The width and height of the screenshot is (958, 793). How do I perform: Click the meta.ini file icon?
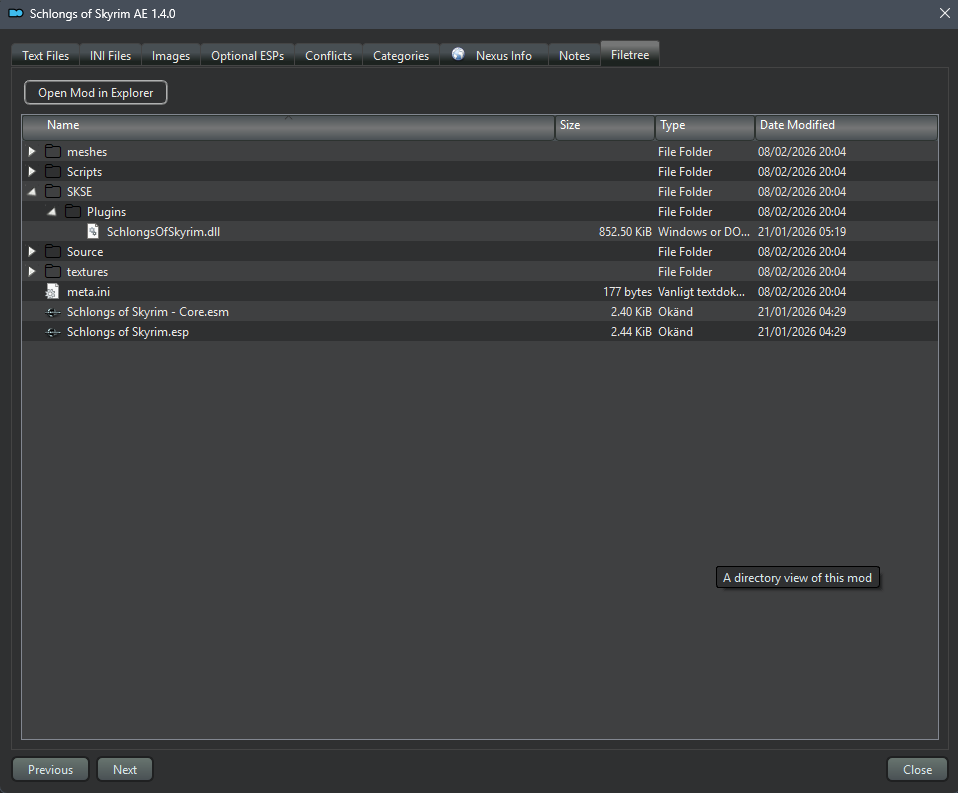click(x=53, y=291)
